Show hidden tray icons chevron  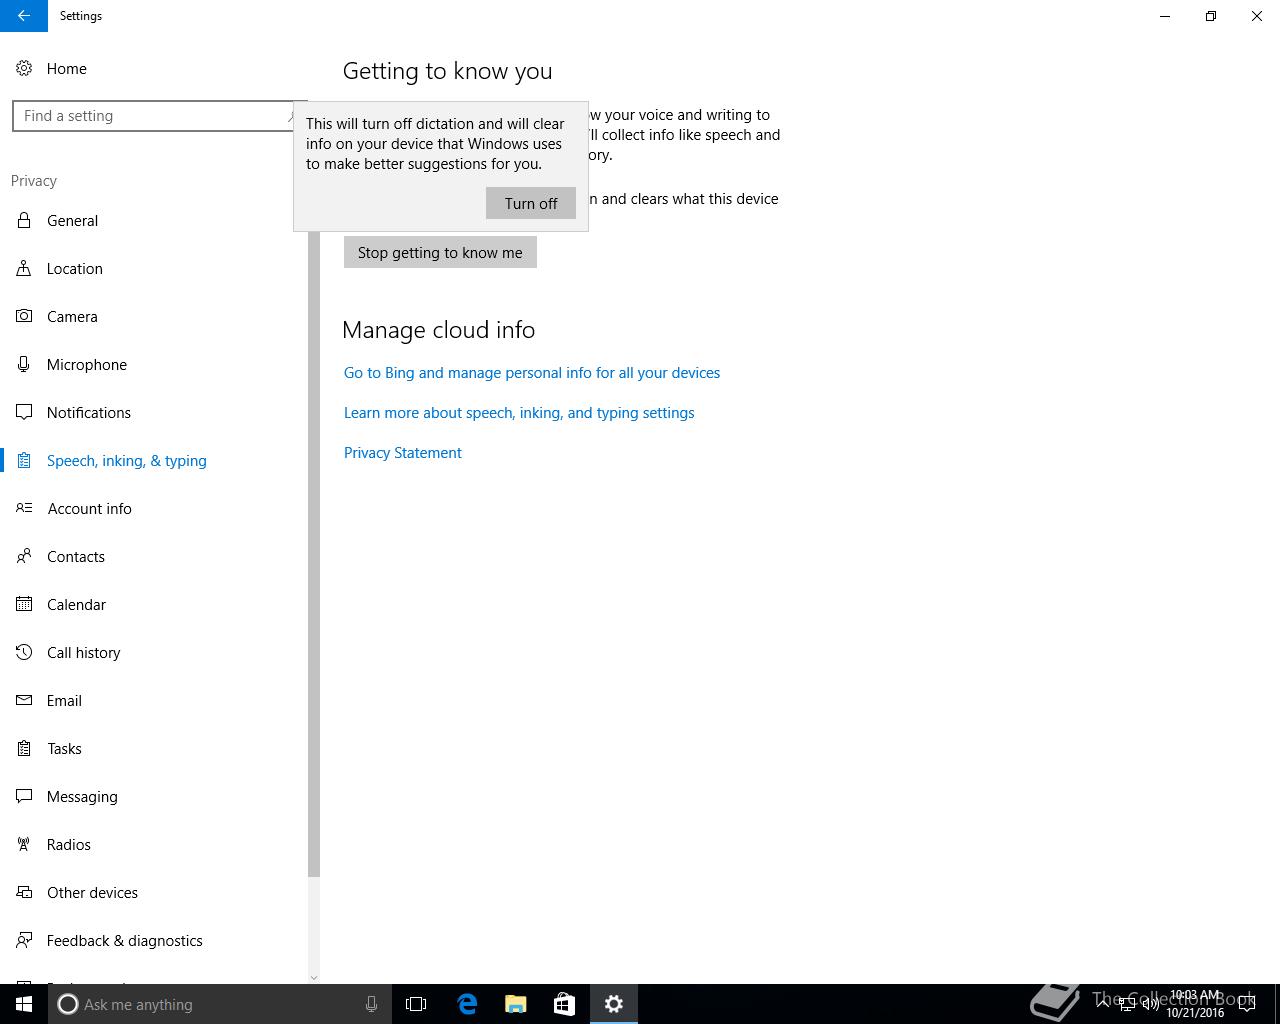(1103, 1004)
